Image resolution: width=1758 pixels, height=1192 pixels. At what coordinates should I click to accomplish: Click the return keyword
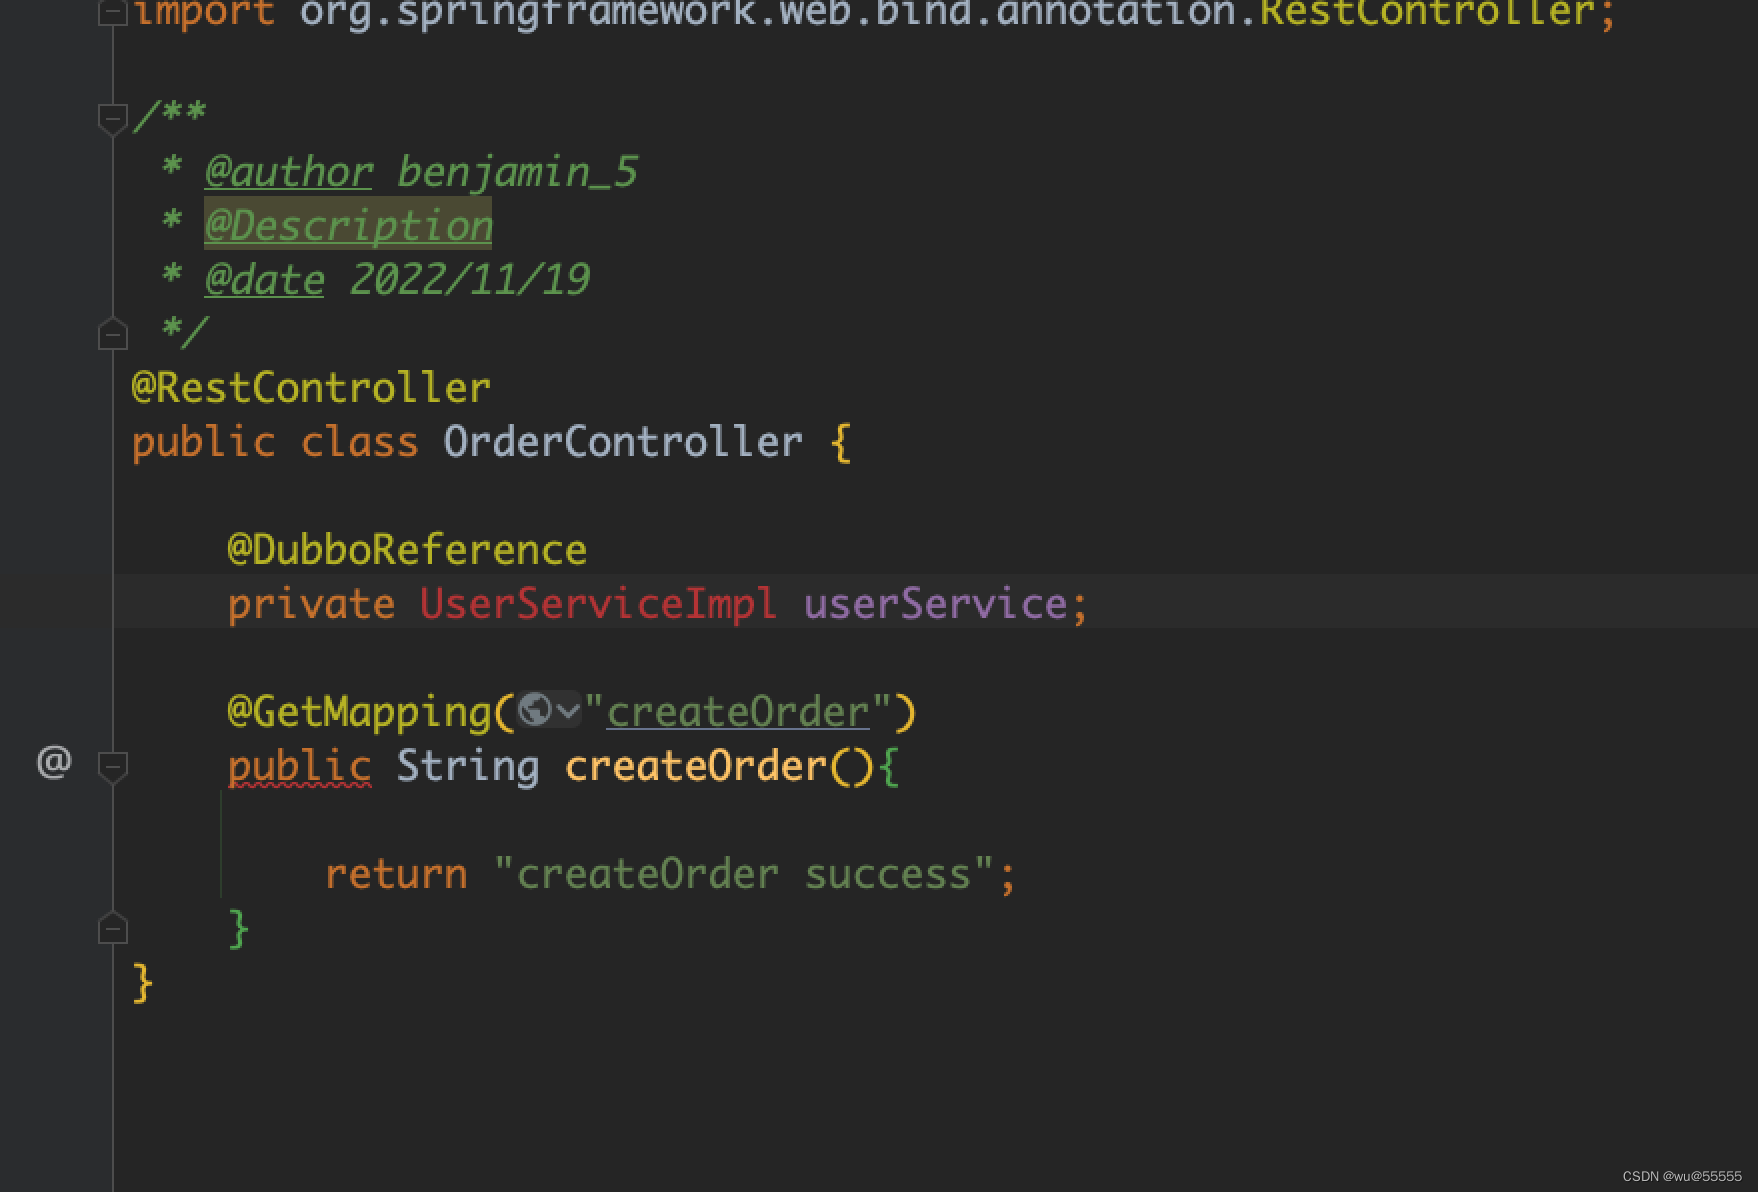click(396, 874)
